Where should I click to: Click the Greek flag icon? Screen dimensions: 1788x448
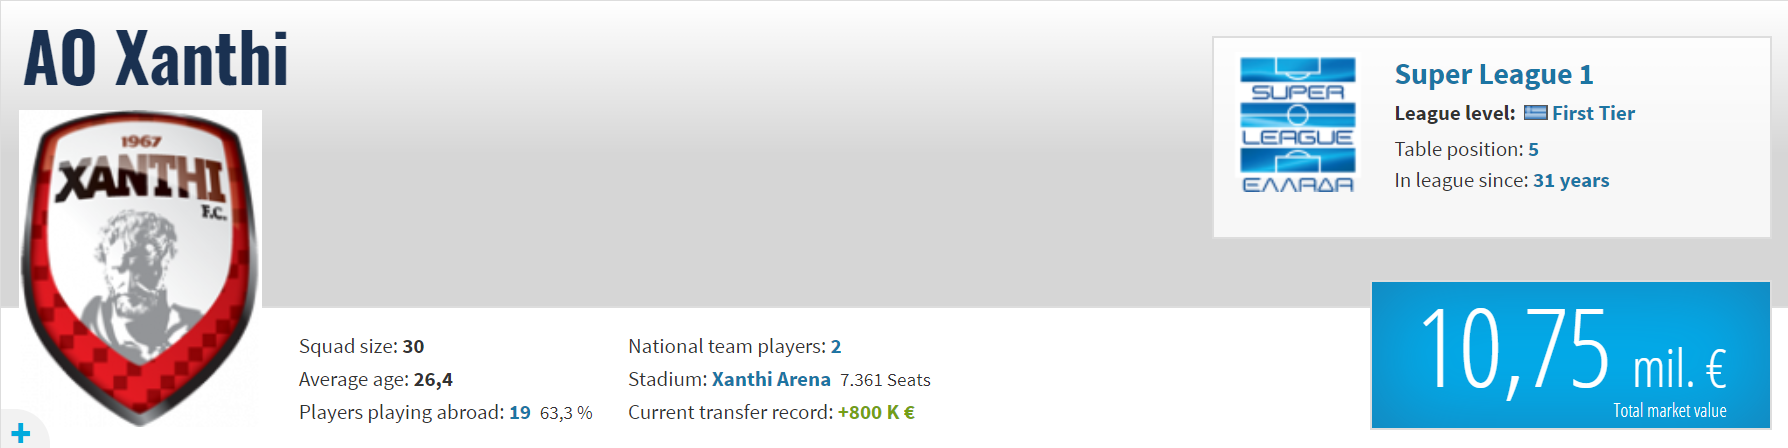tap(1535, 113)
